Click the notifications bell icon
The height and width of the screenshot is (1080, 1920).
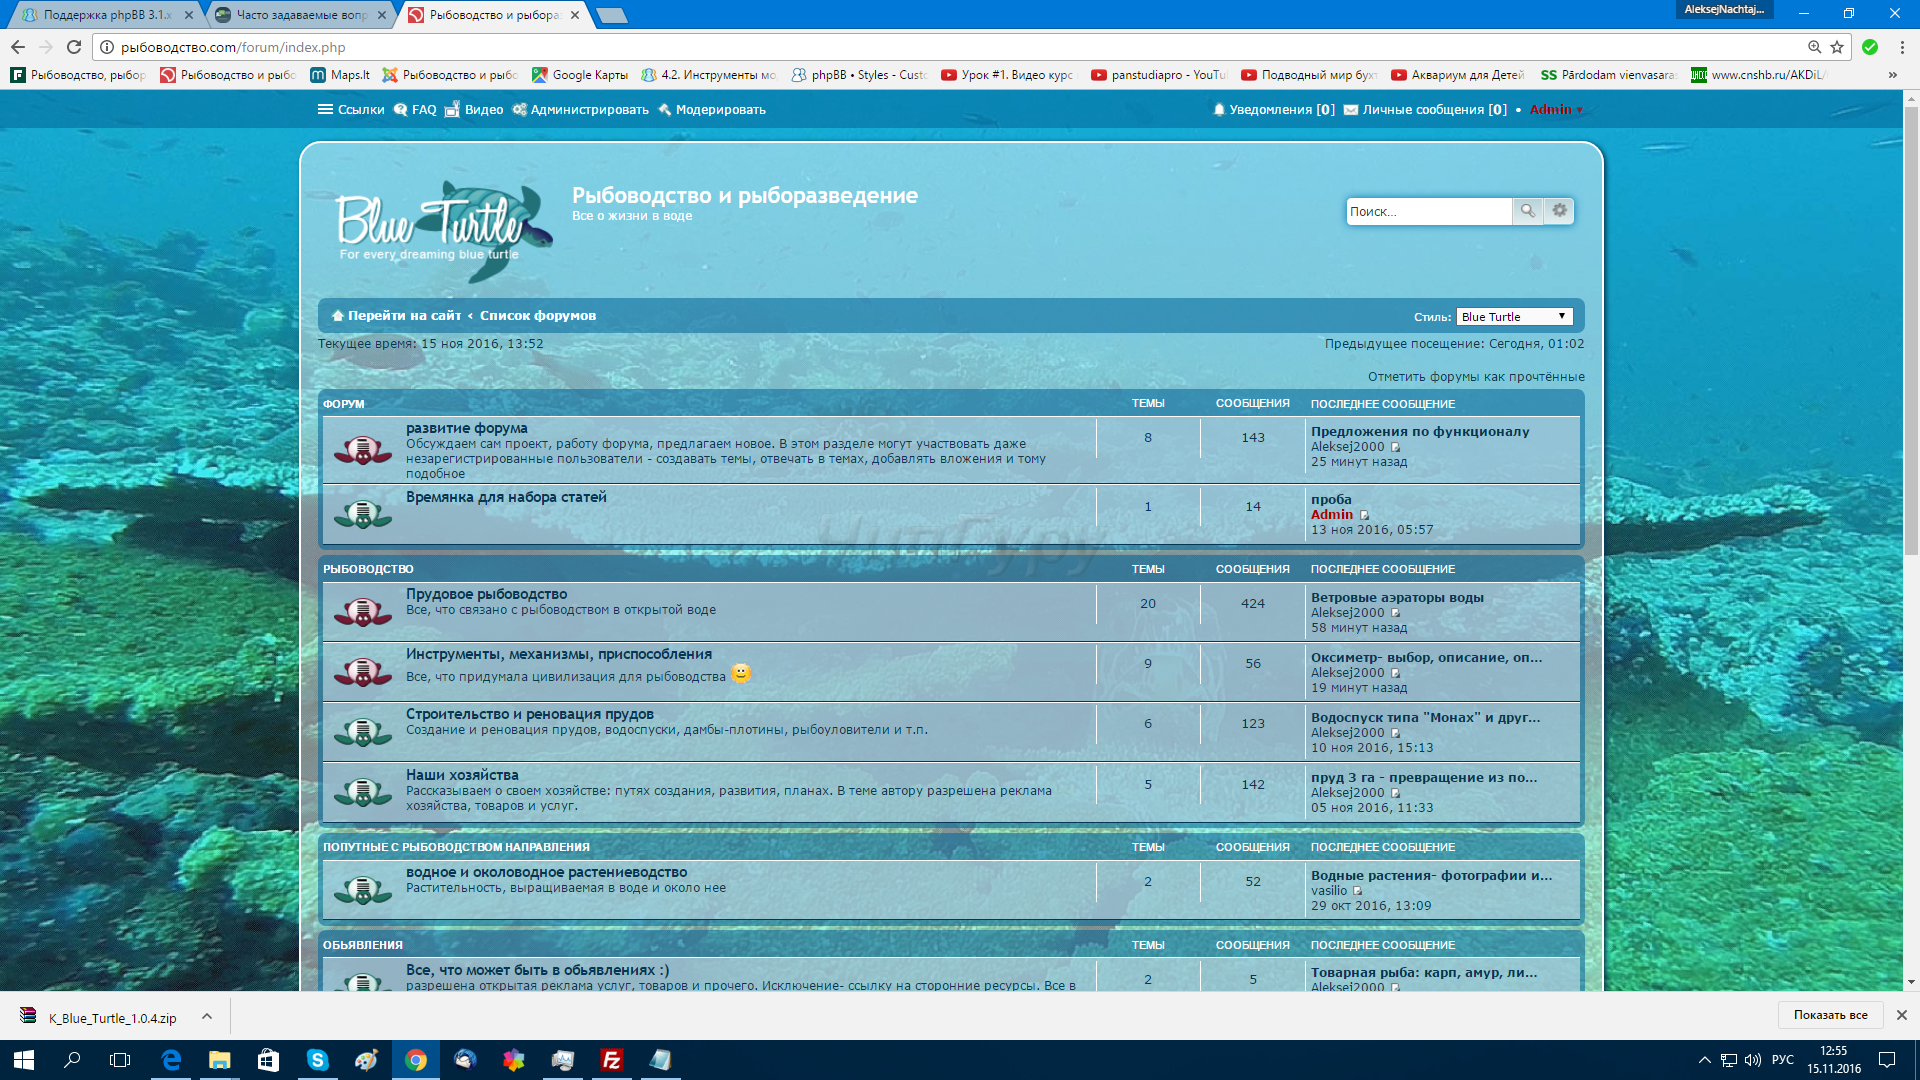pos(1218,110)
